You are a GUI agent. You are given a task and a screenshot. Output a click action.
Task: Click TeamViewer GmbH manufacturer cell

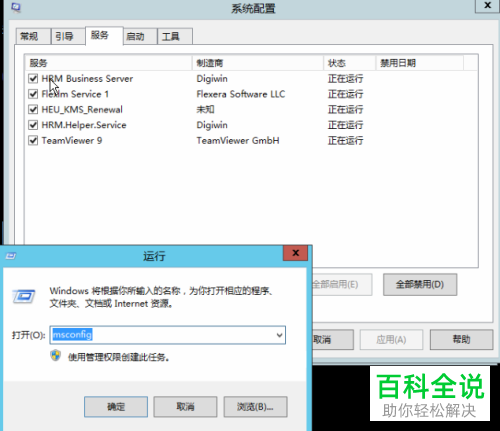click(x=238, y=141)
